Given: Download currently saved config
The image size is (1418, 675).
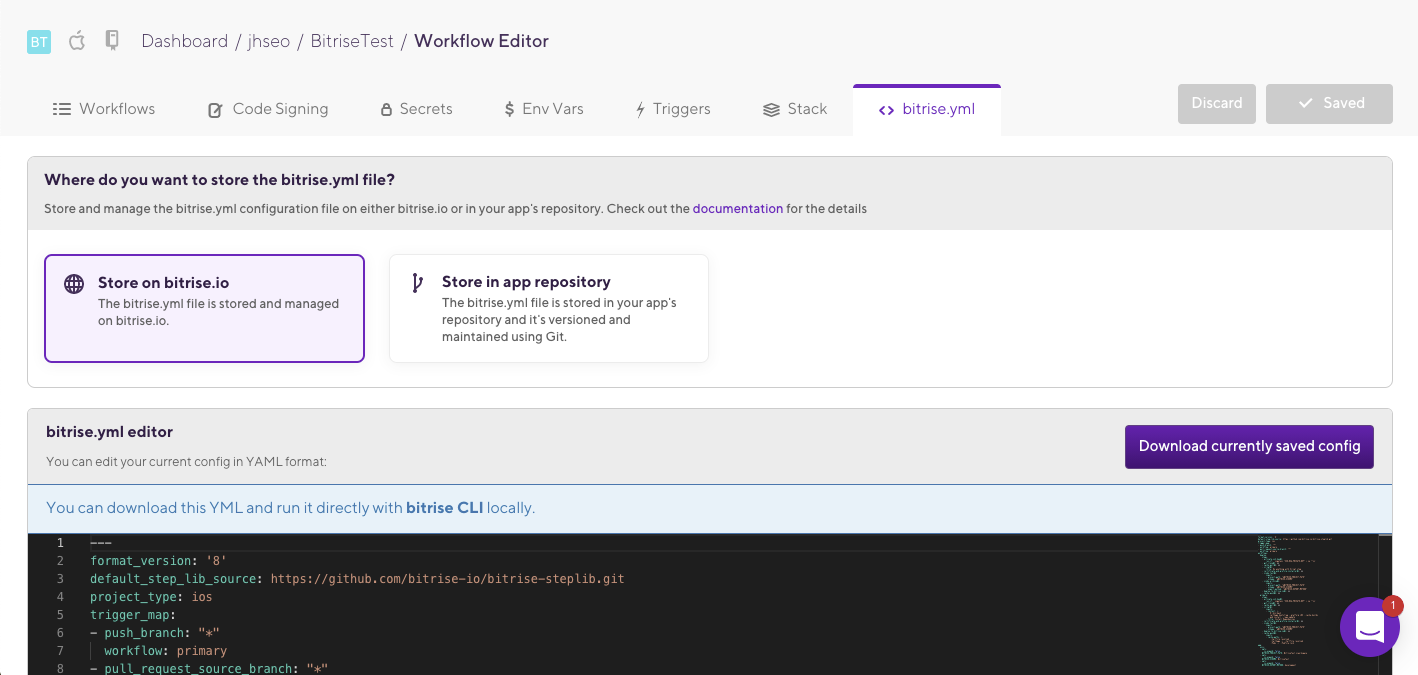Looking at the screenshot, I should [1249, 446].
